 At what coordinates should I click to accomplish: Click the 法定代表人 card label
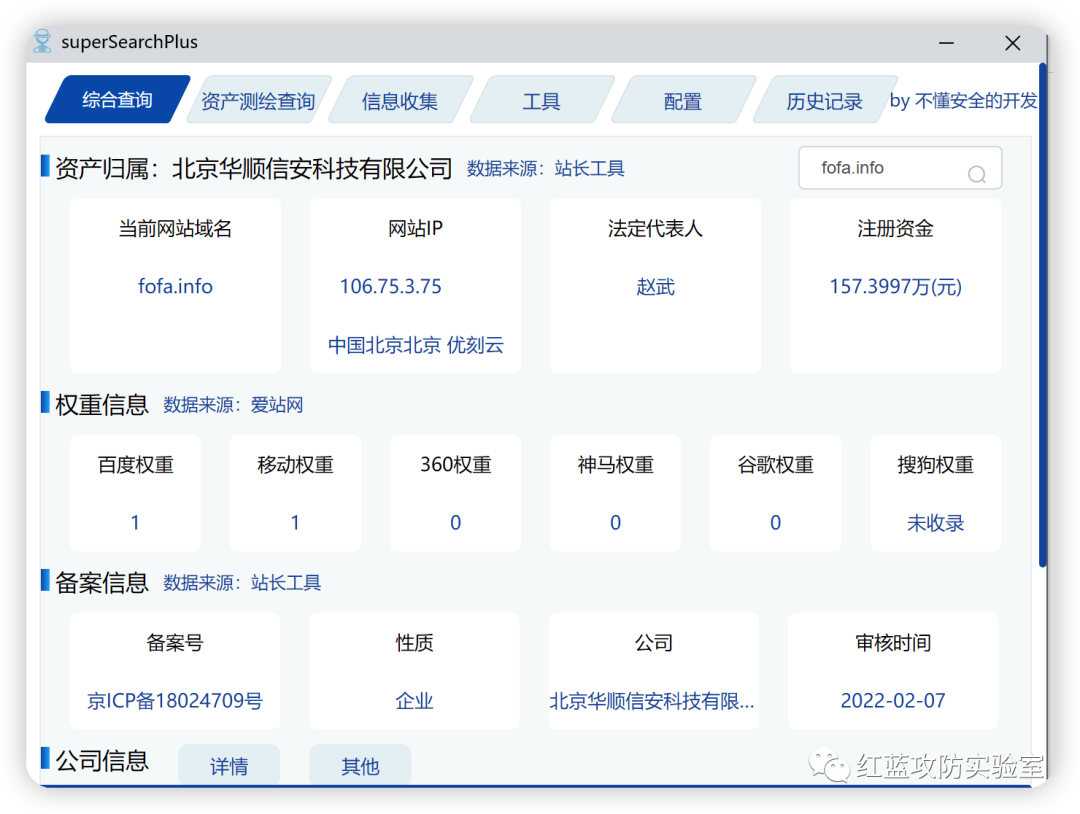(x=656, y=229)
